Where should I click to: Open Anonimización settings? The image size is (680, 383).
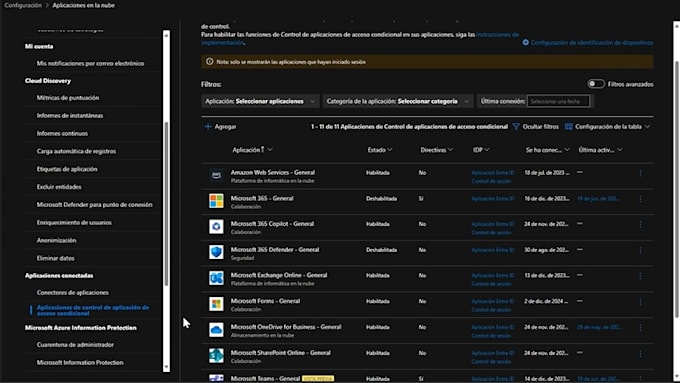click(56, 240)
